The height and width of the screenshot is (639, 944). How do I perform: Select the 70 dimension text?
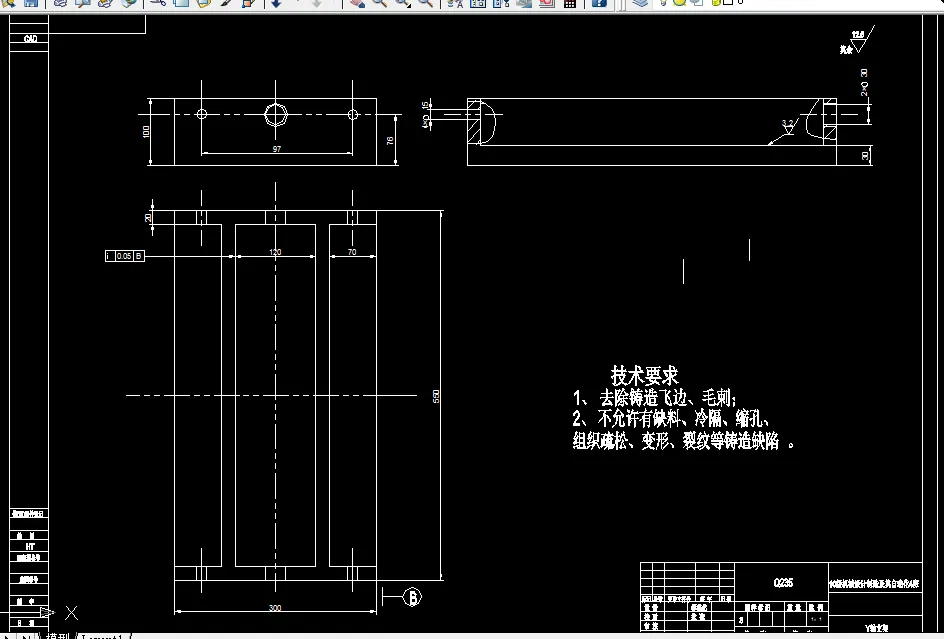click(352, 252)
